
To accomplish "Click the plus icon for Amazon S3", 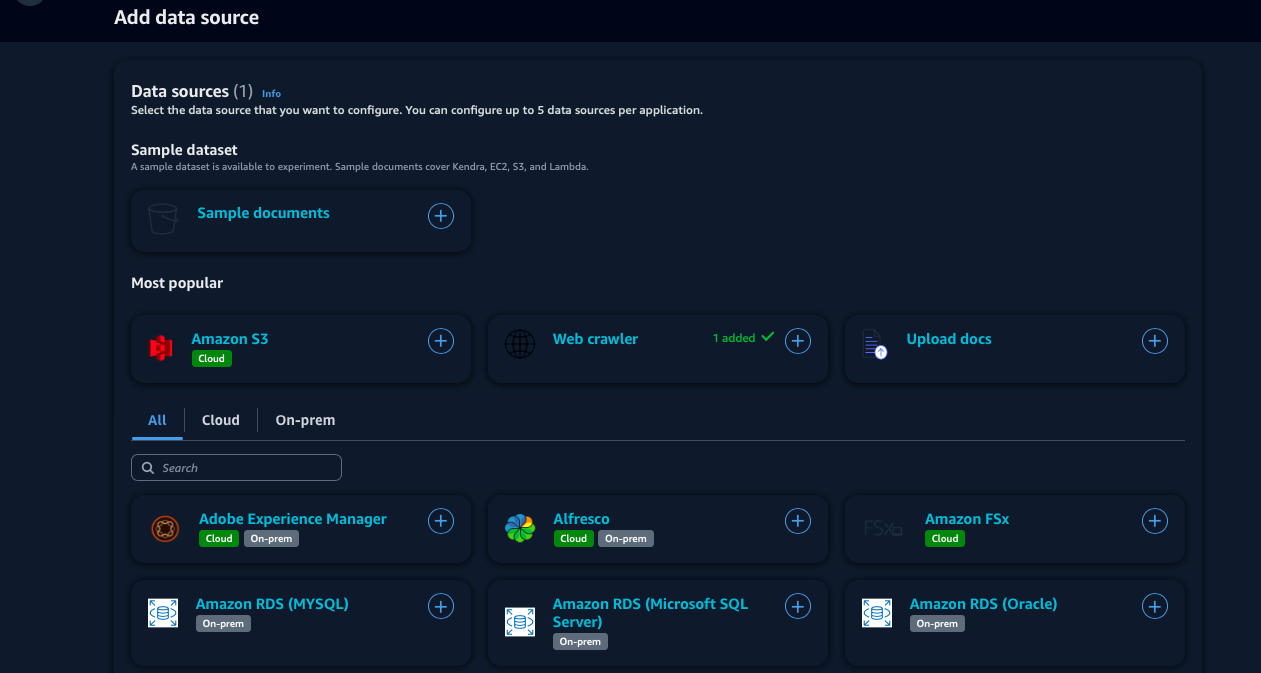I will click(441, 341).
